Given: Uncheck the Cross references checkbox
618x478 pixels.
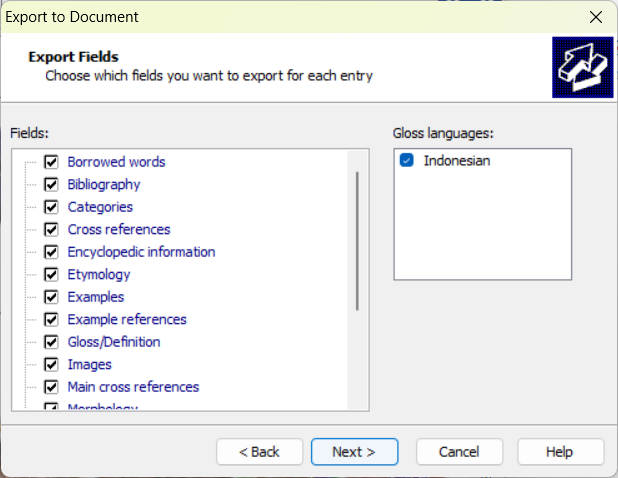Looking at the screenshot, I should tap(52, 229).
